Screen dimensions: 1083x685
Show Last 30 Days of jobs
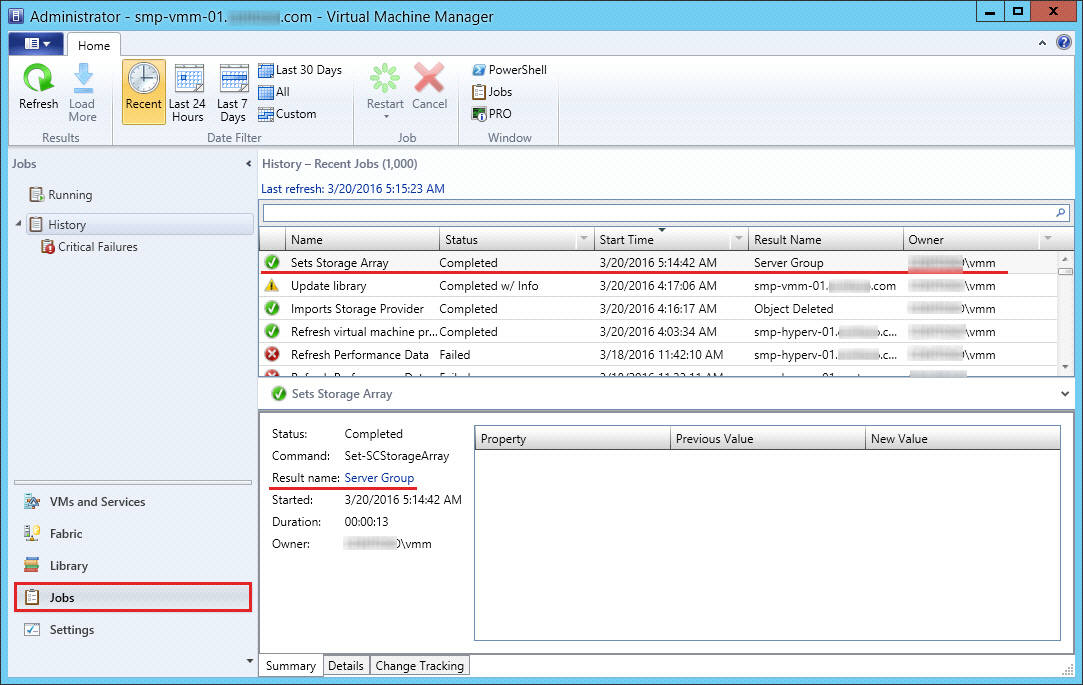coord(300,70)
